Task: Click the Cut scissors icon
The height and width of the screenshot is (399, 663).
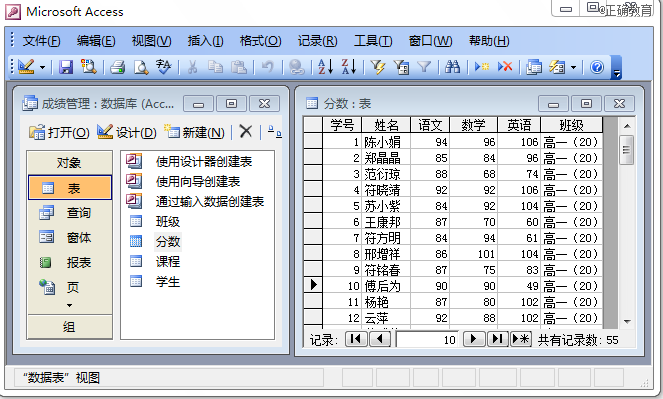Action: coord(192,67)
